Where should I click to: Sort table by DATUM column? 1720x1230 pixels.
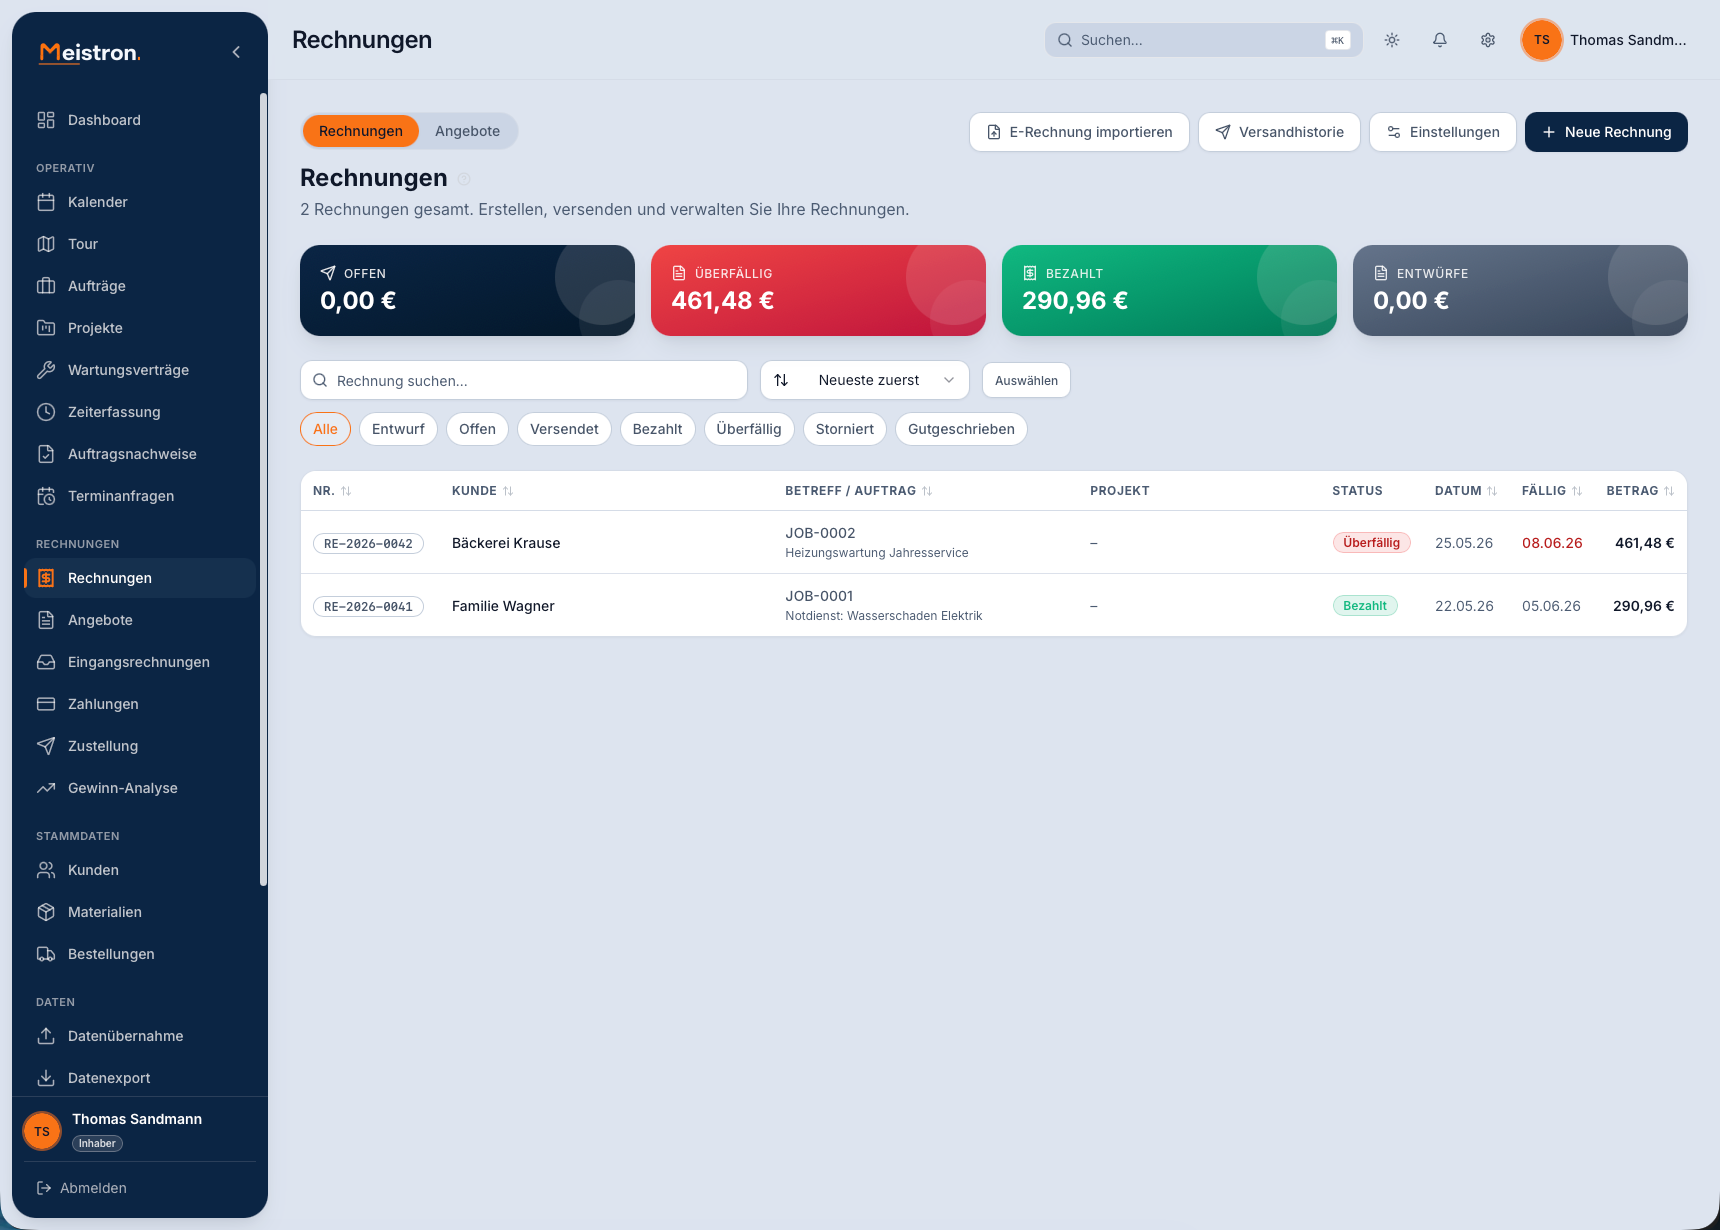click(1466, 491)
